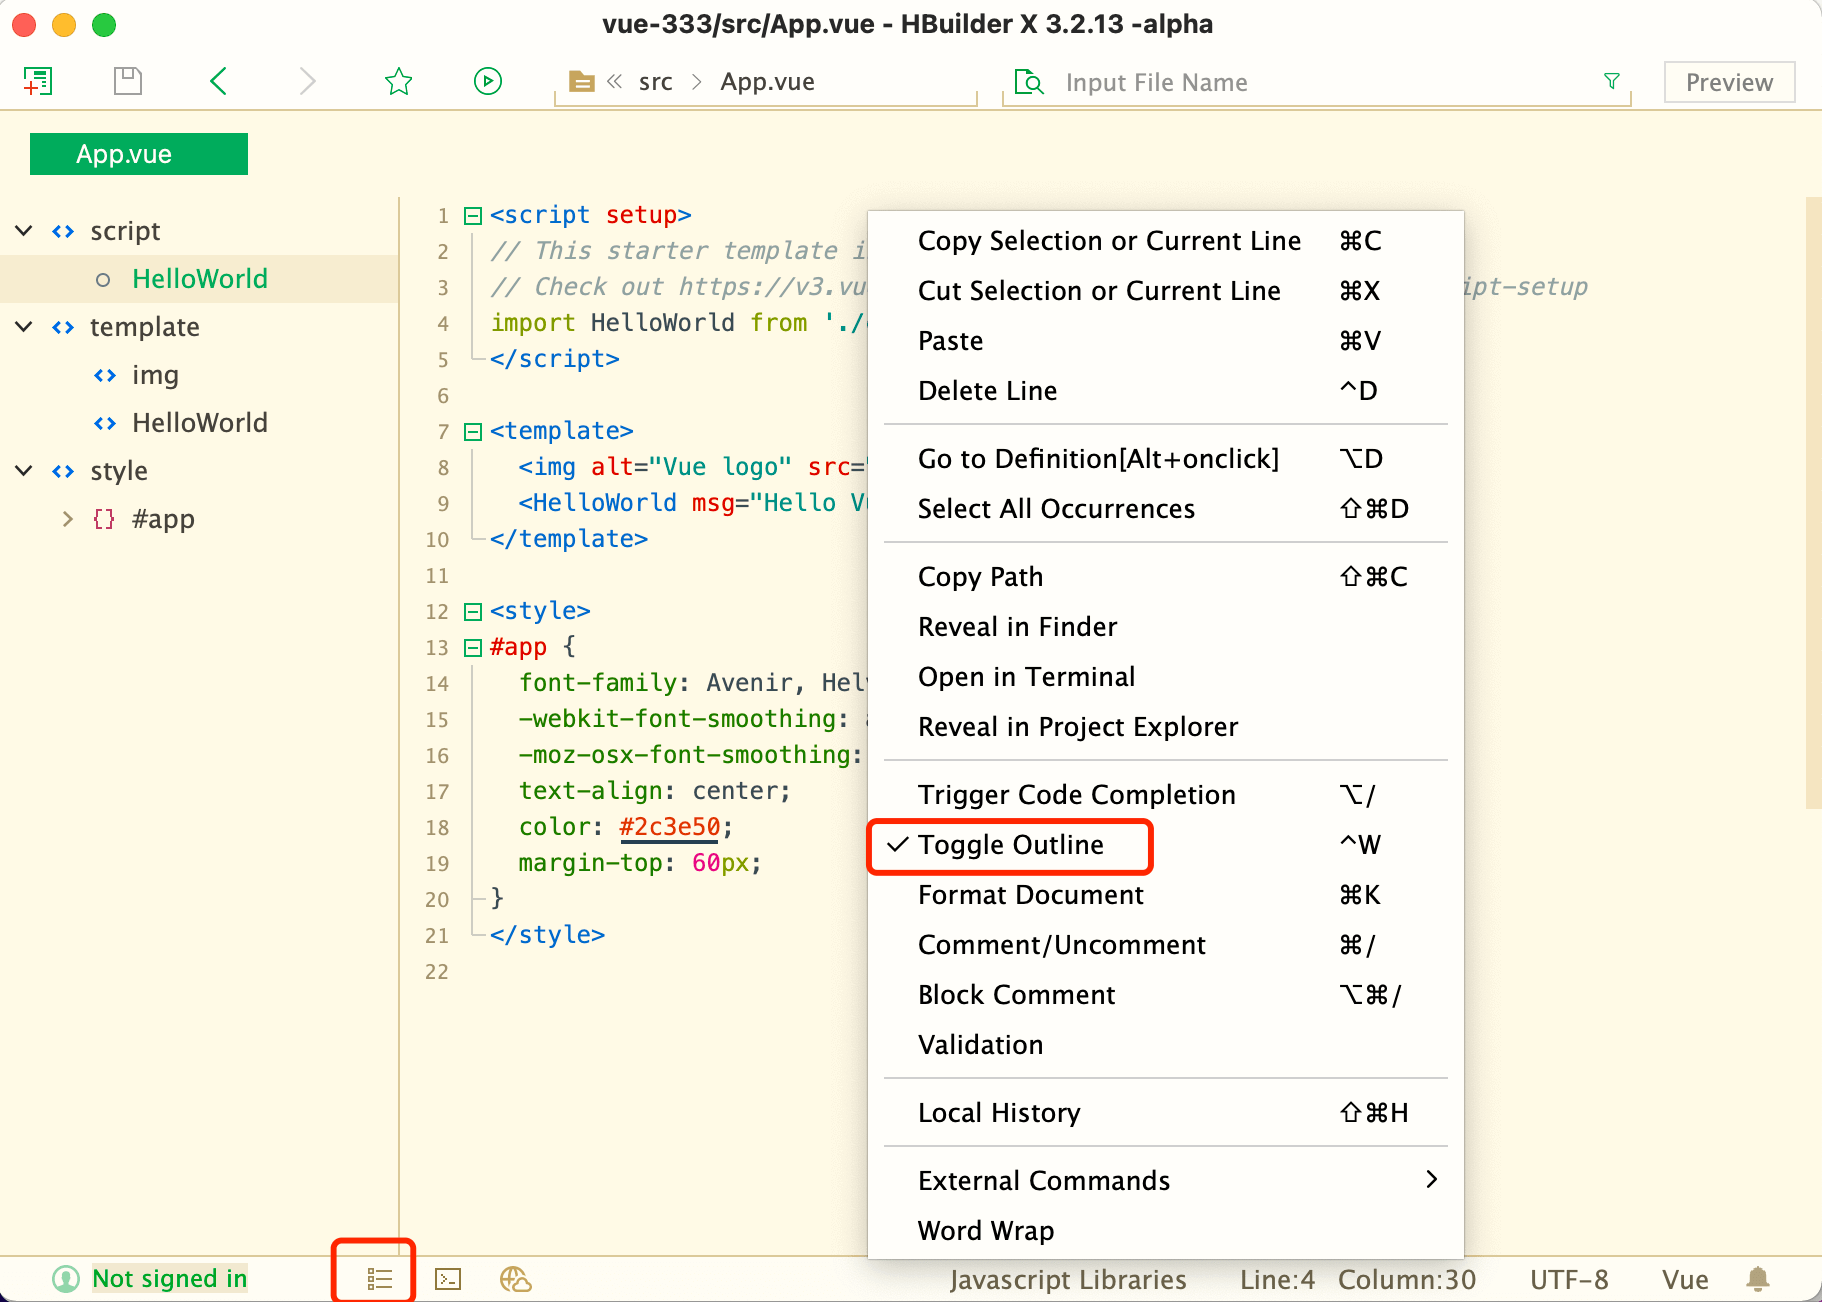The width and height of the screenshot is (1822, 1302).
Task: Expand the #app node in outline
Action: point(67,519)
